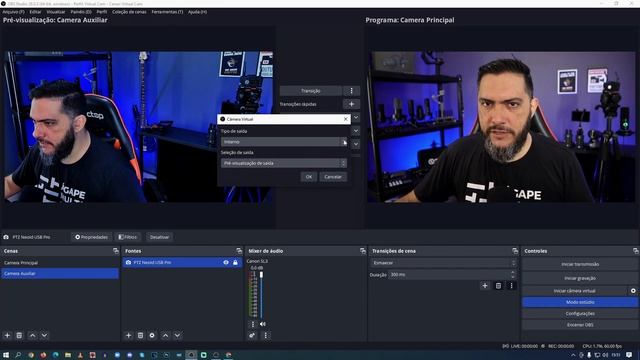Open the Windows notification center
The height and width of the screenshot is (360, 640).
tap(629, 355)
